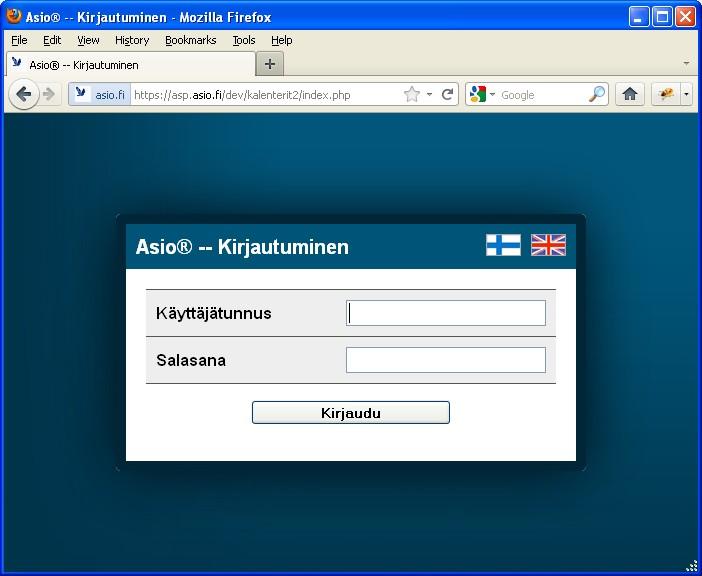
Task: Open the list-all-tabs dropdown
Action: [686, 64]
